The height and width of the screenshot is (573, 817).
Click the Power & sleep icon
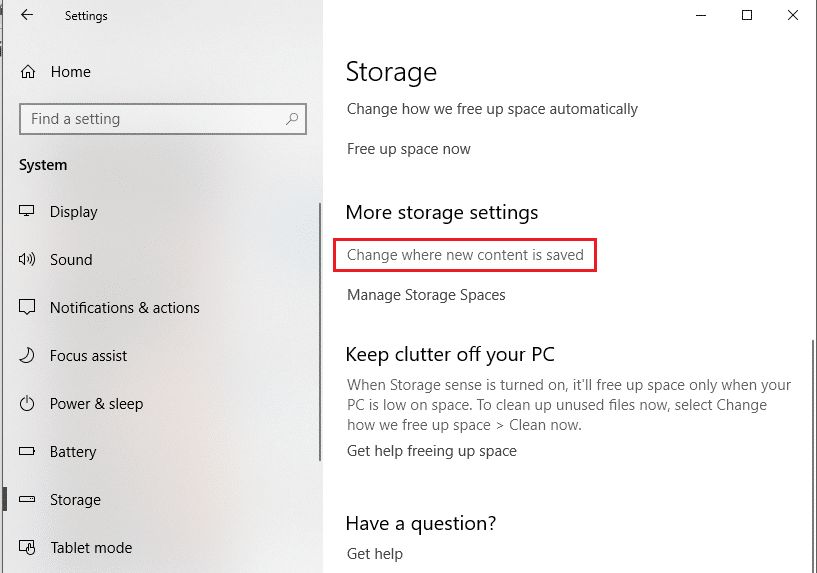pos(28,404)
